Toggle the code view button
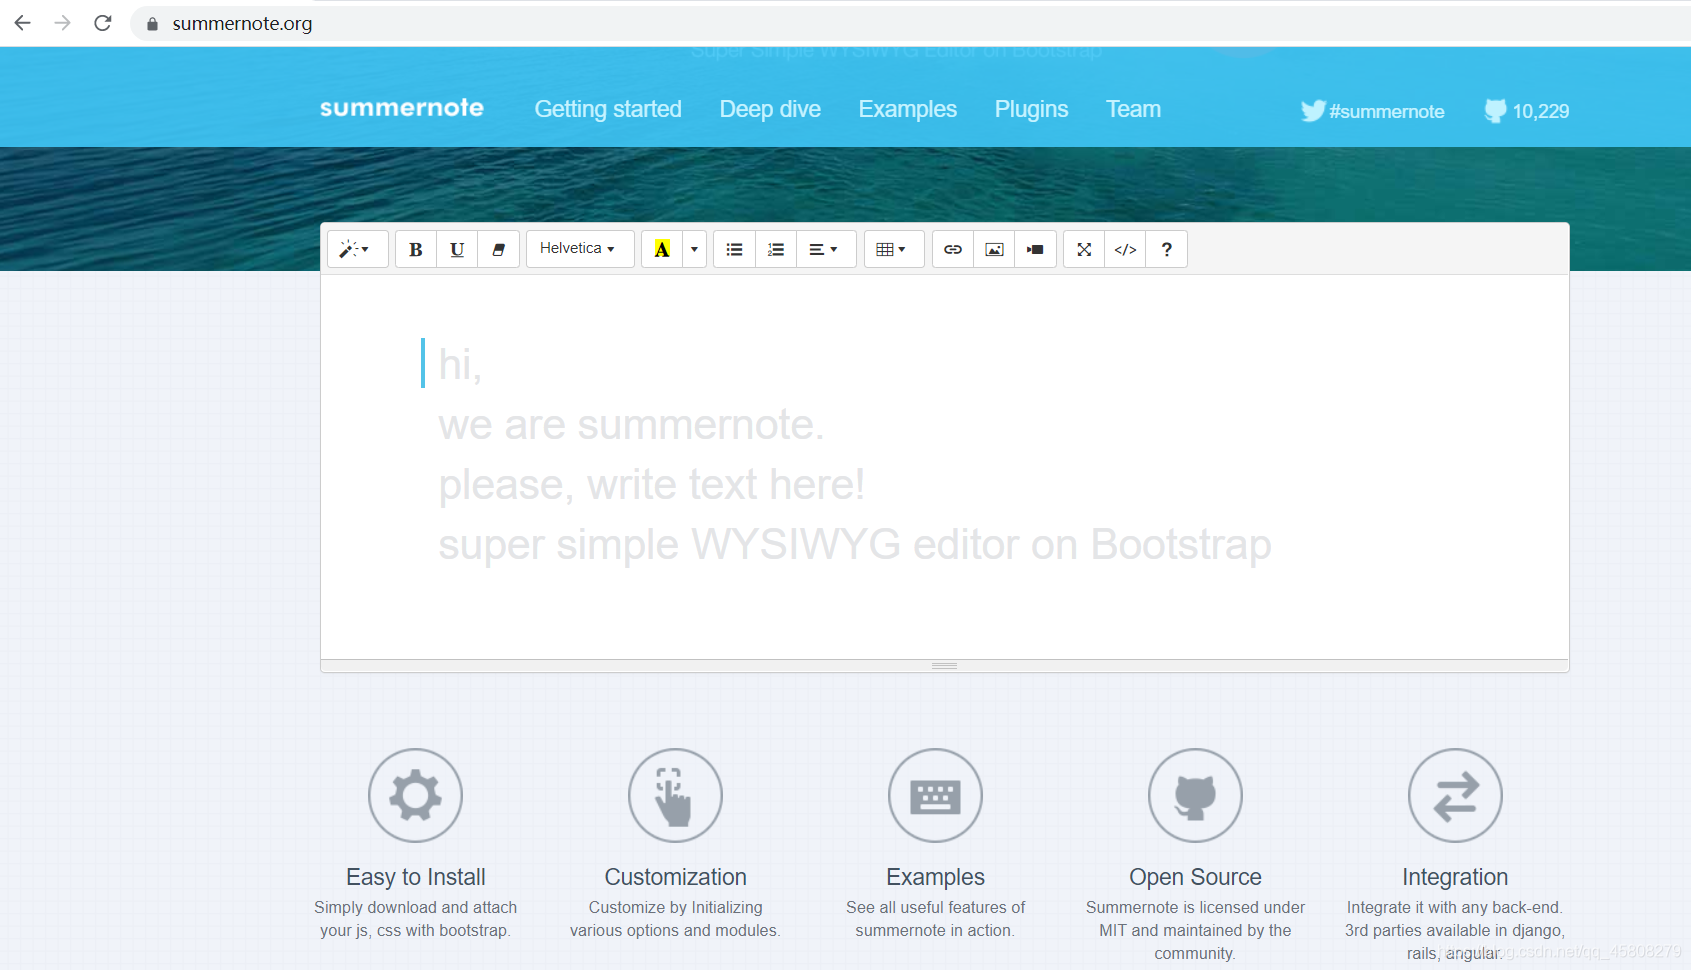 1125,250
